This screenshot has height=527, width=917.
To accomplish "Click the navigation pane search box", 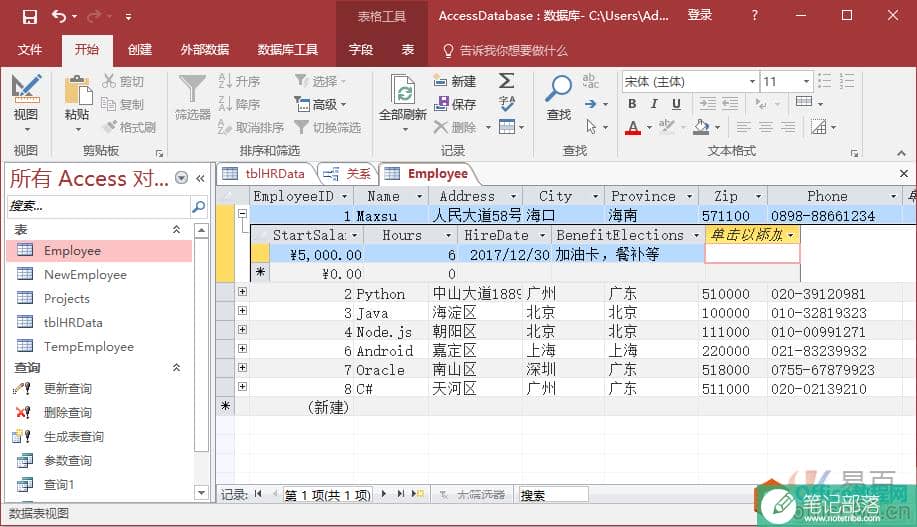I will [x=99, y=206].
